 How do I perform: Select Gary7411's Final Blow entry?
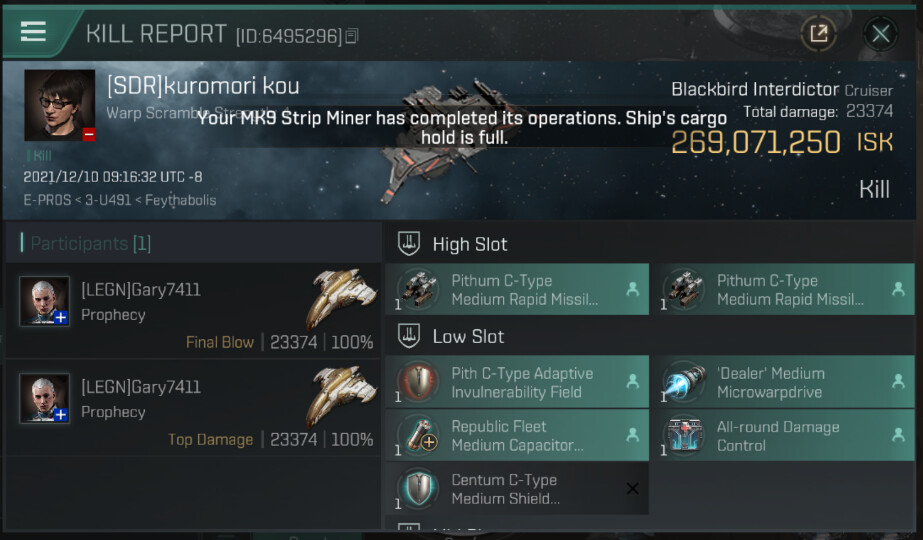[190, 315]
